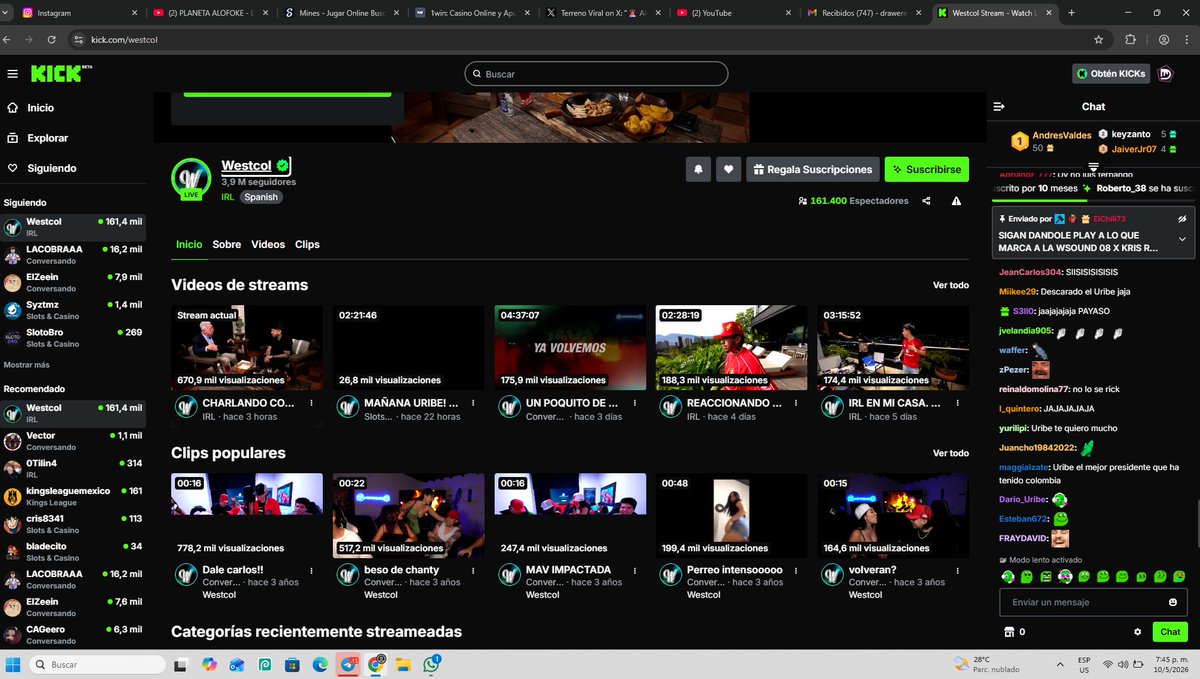Open Windows Start menu
Viewport: 1200px width, 679px height.
pos(14,664)
